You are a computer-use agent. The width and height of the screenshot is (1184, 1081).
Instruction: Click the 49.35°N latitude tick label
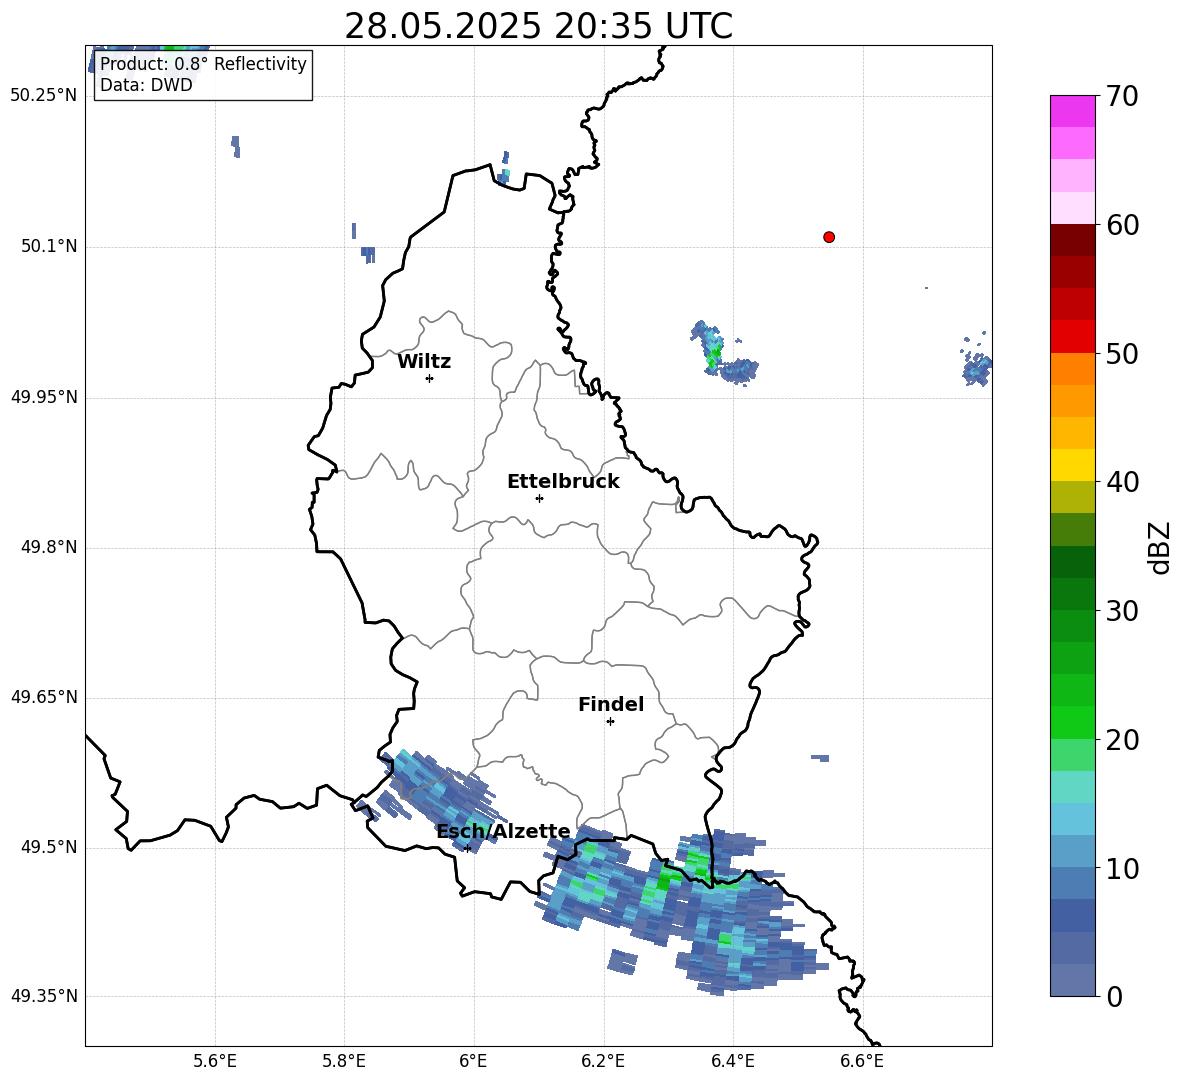coord(44,996)
